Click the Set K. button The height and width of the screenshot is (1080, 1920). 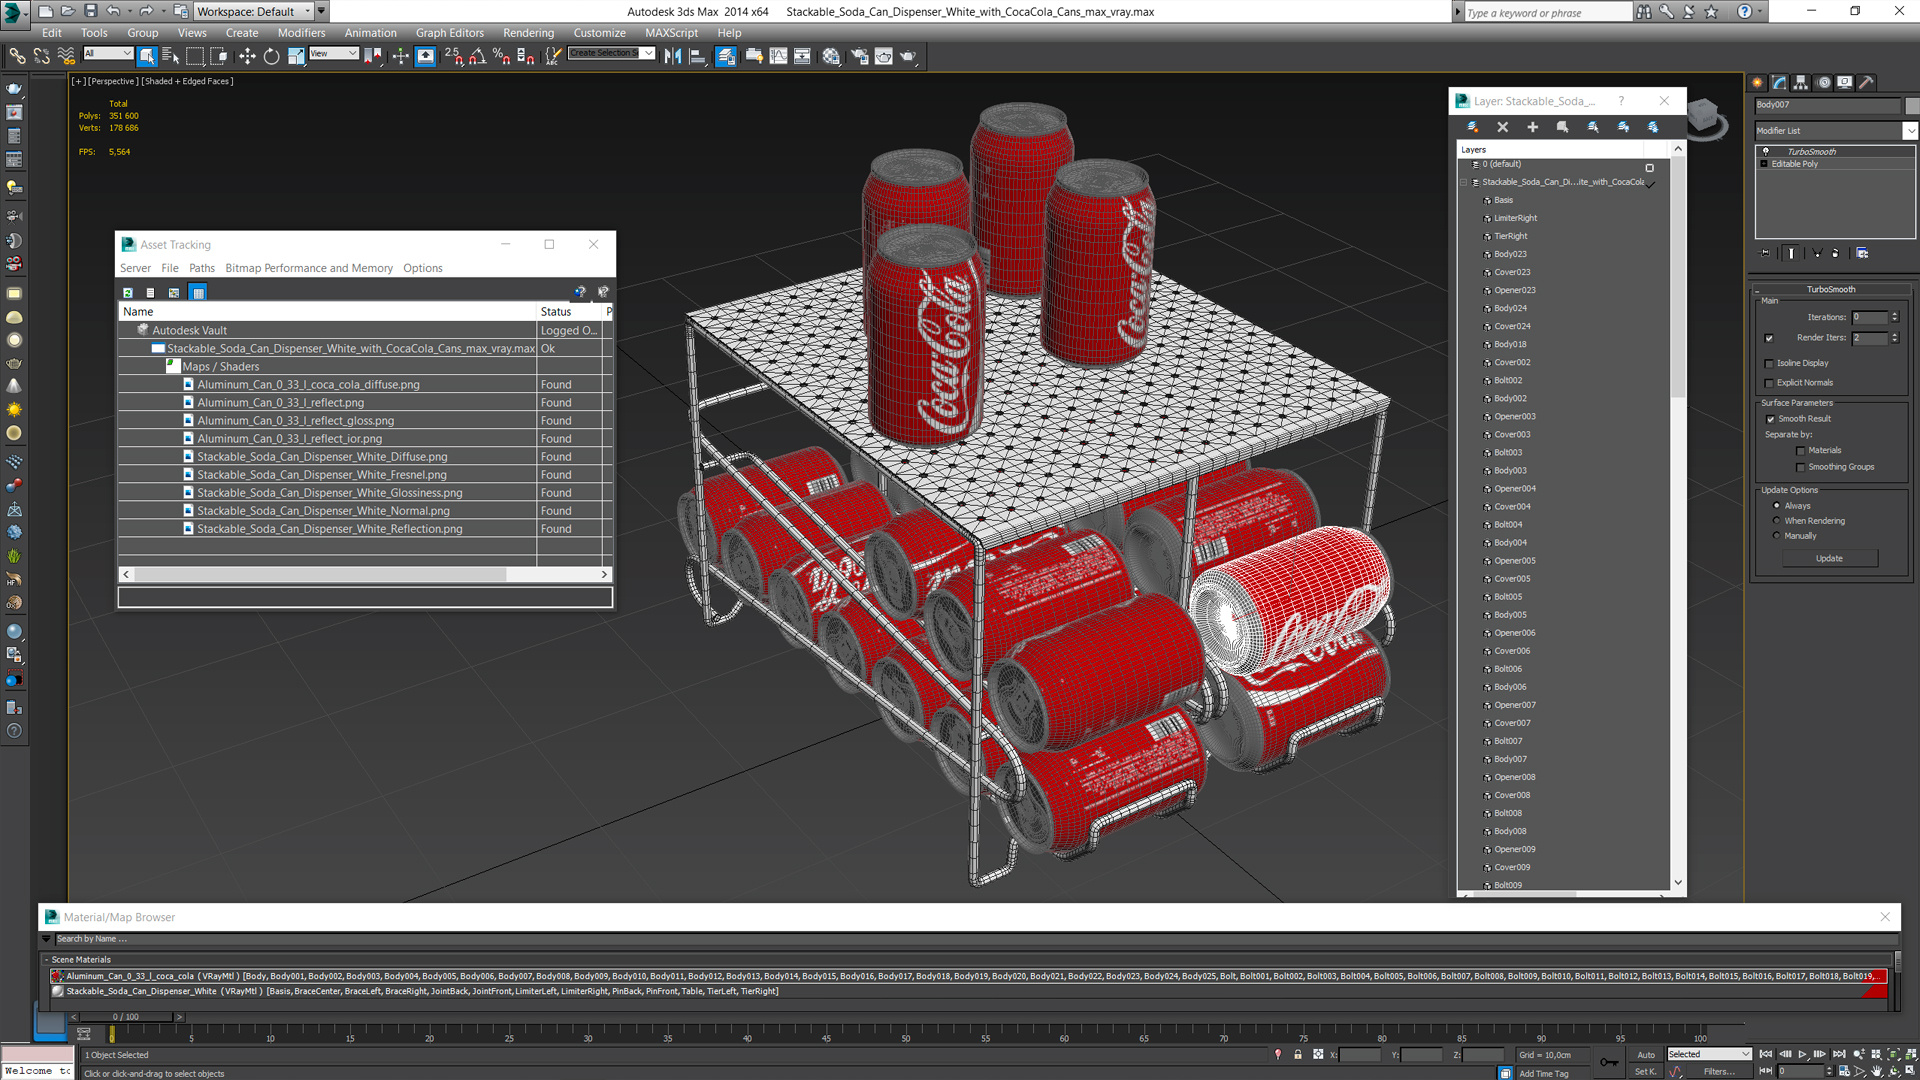pos(1645,1071)
